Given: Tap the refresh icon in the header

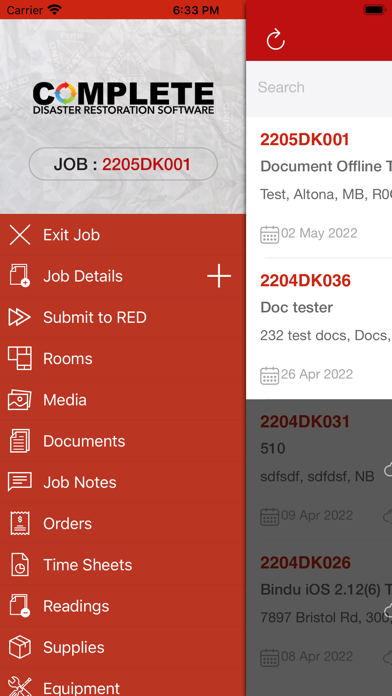Looking at the screenshot, I should tap(275, 40).
